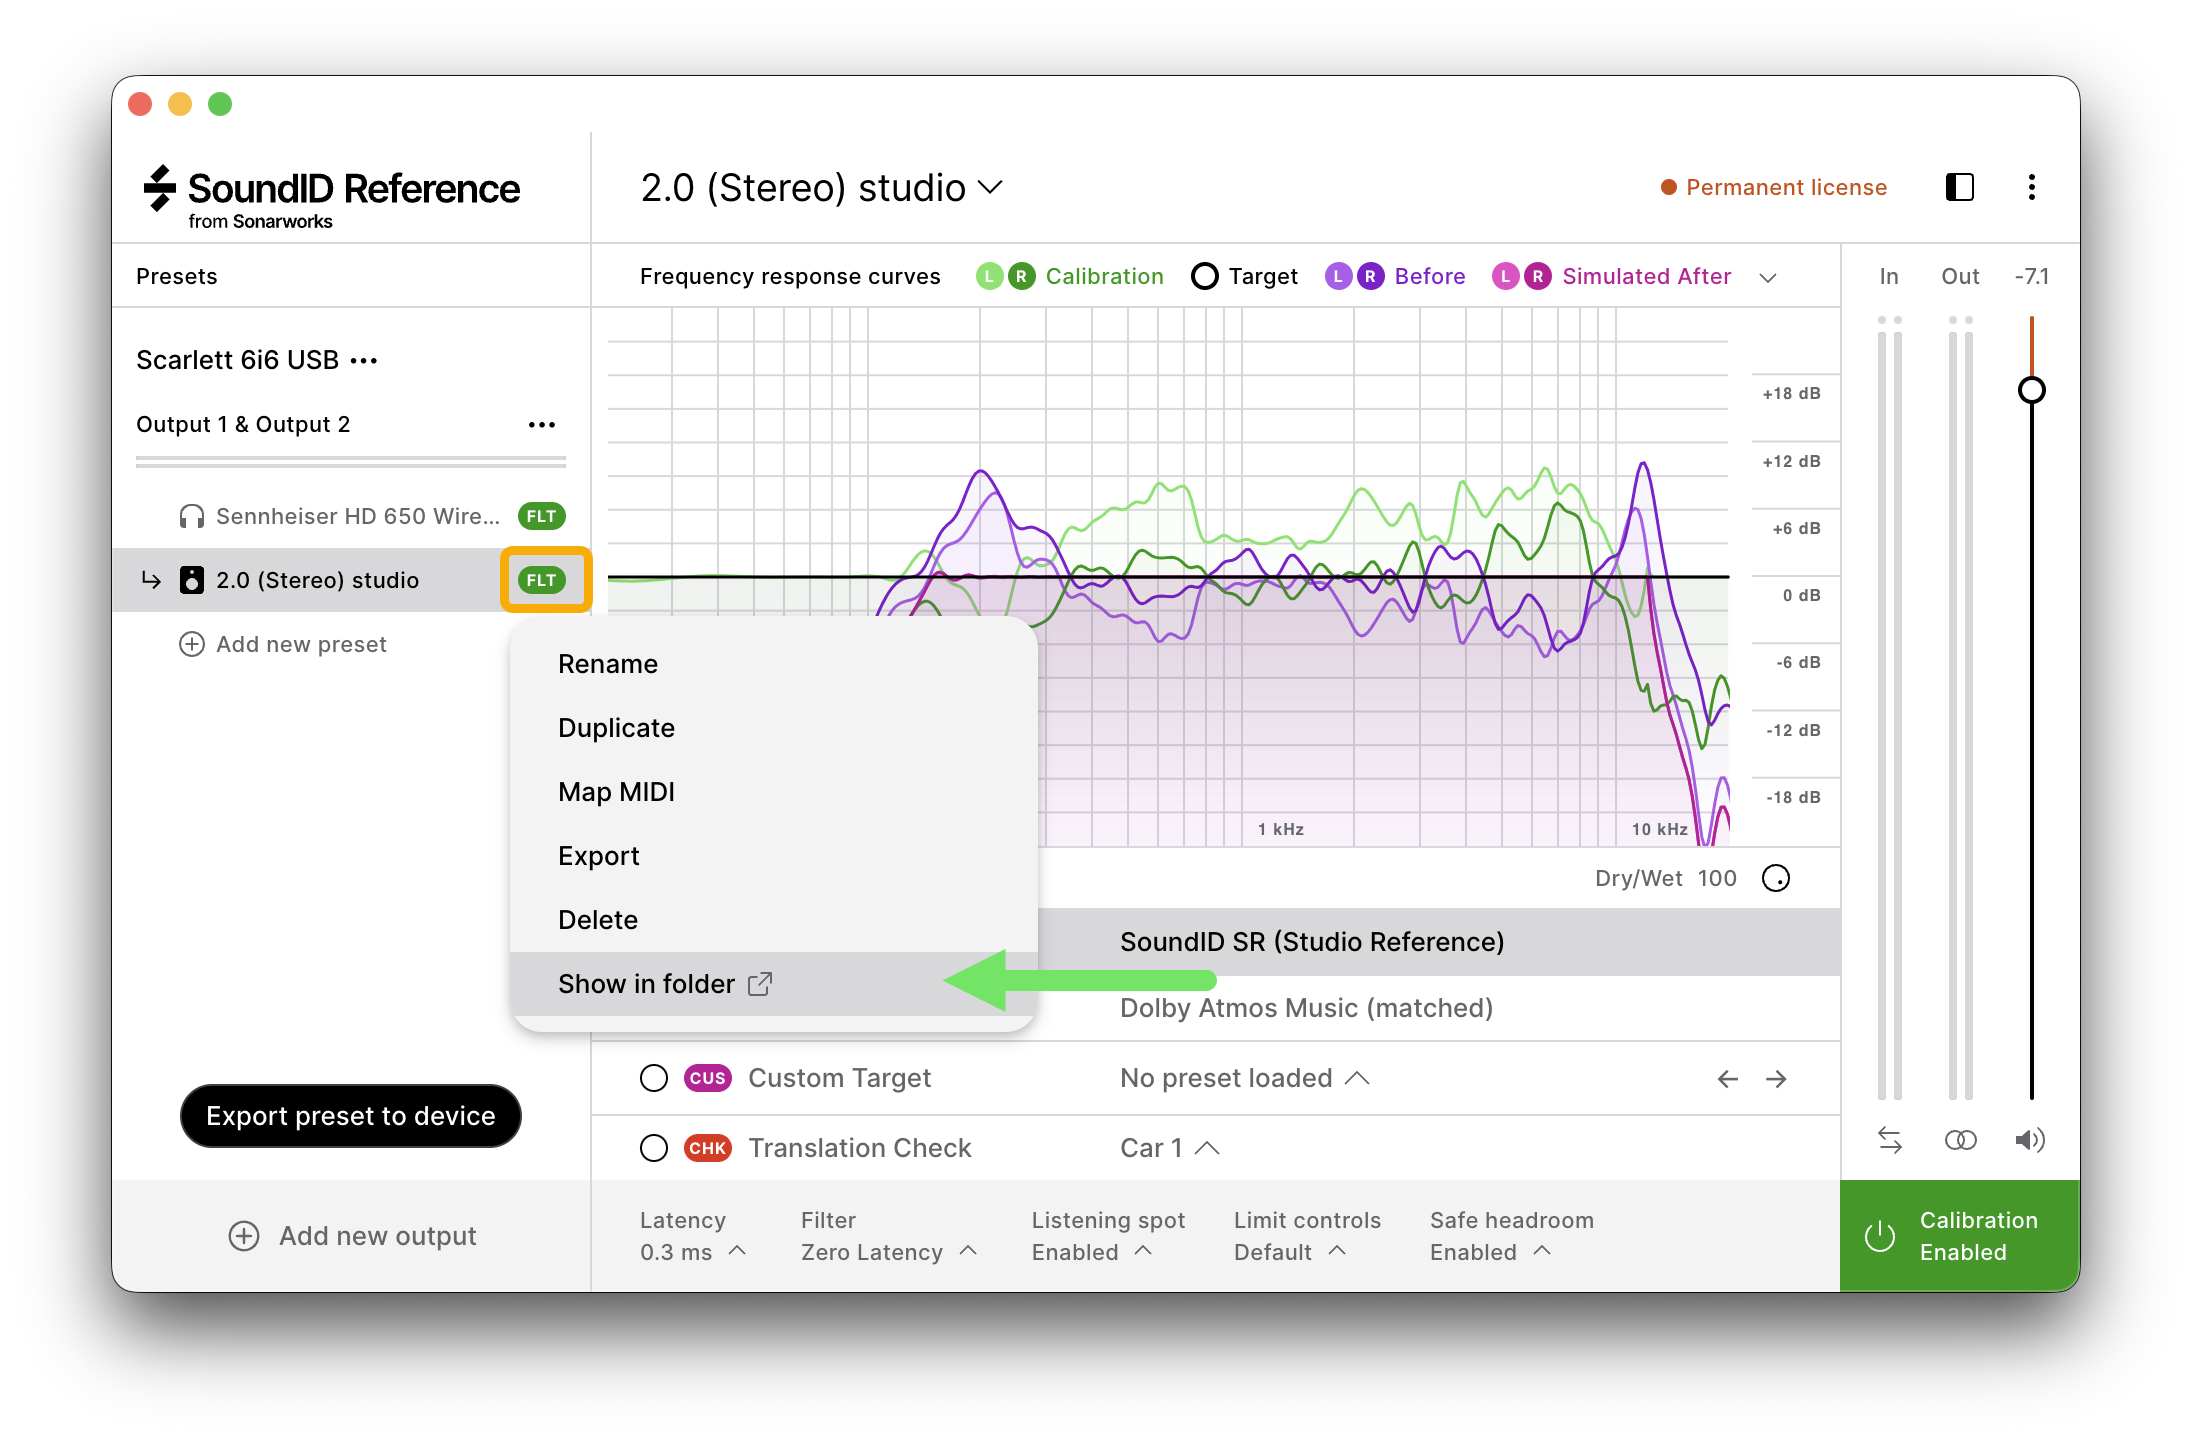Click Add new preset link
The height and width of the screenshot is (1440, 2192).
(283, 644)
